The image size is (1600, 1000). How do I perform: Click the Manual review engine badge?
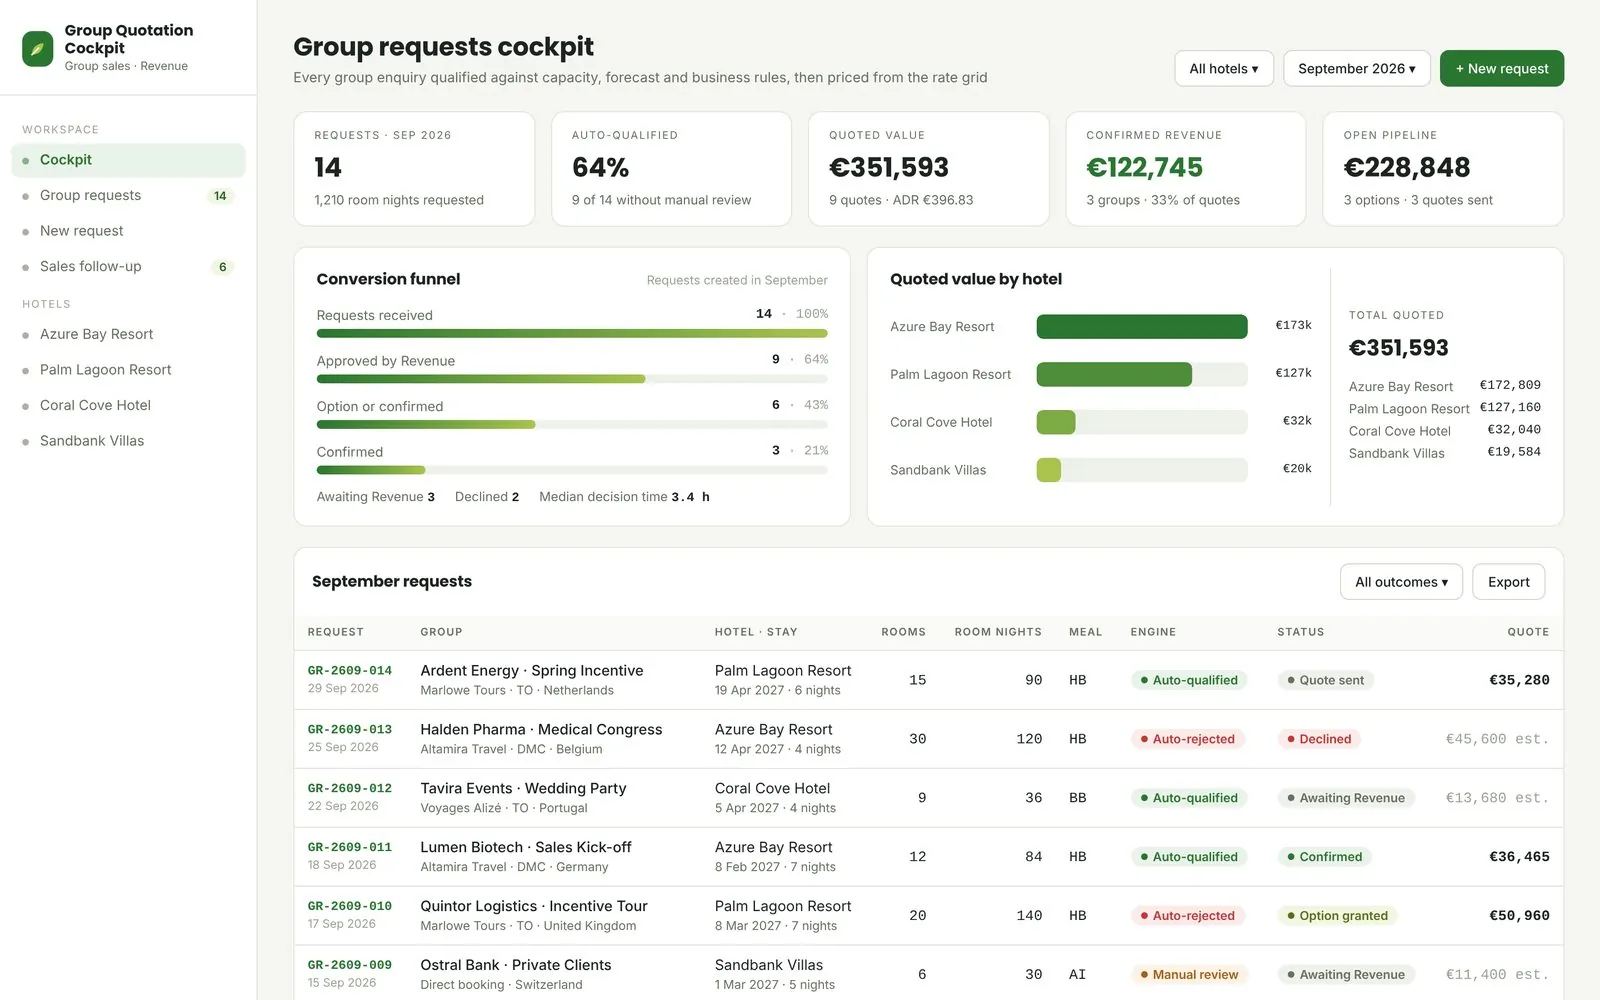click(x=1189, y=975)
